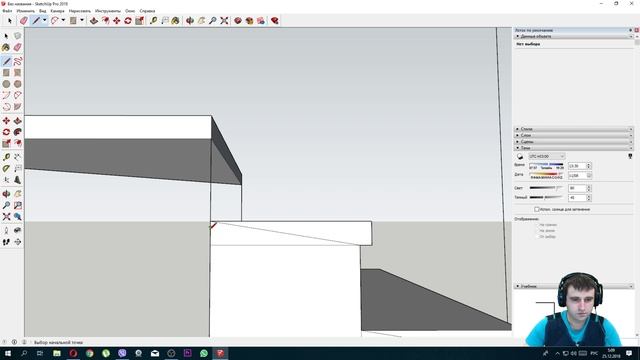The image size is (640, 360).
Task: Choose the Follow Me tool in left palette
Action: click(17, 132)
